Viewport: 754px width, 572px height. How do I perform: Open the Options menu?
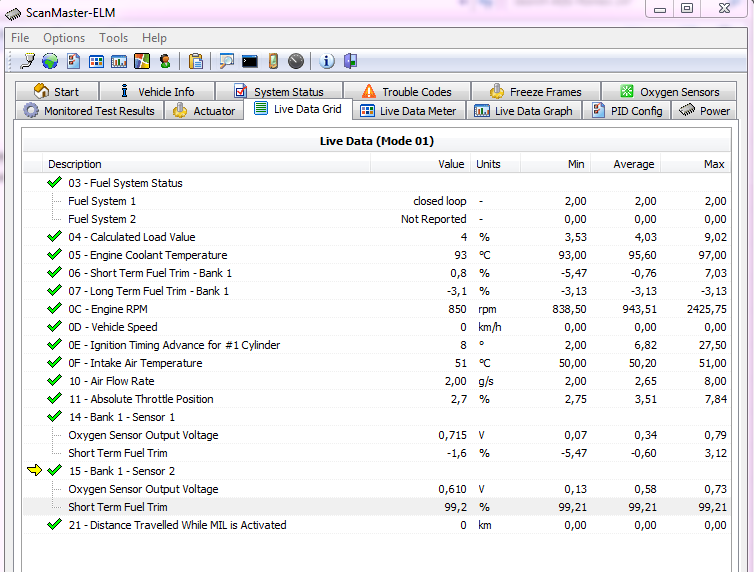click(64, 38)
